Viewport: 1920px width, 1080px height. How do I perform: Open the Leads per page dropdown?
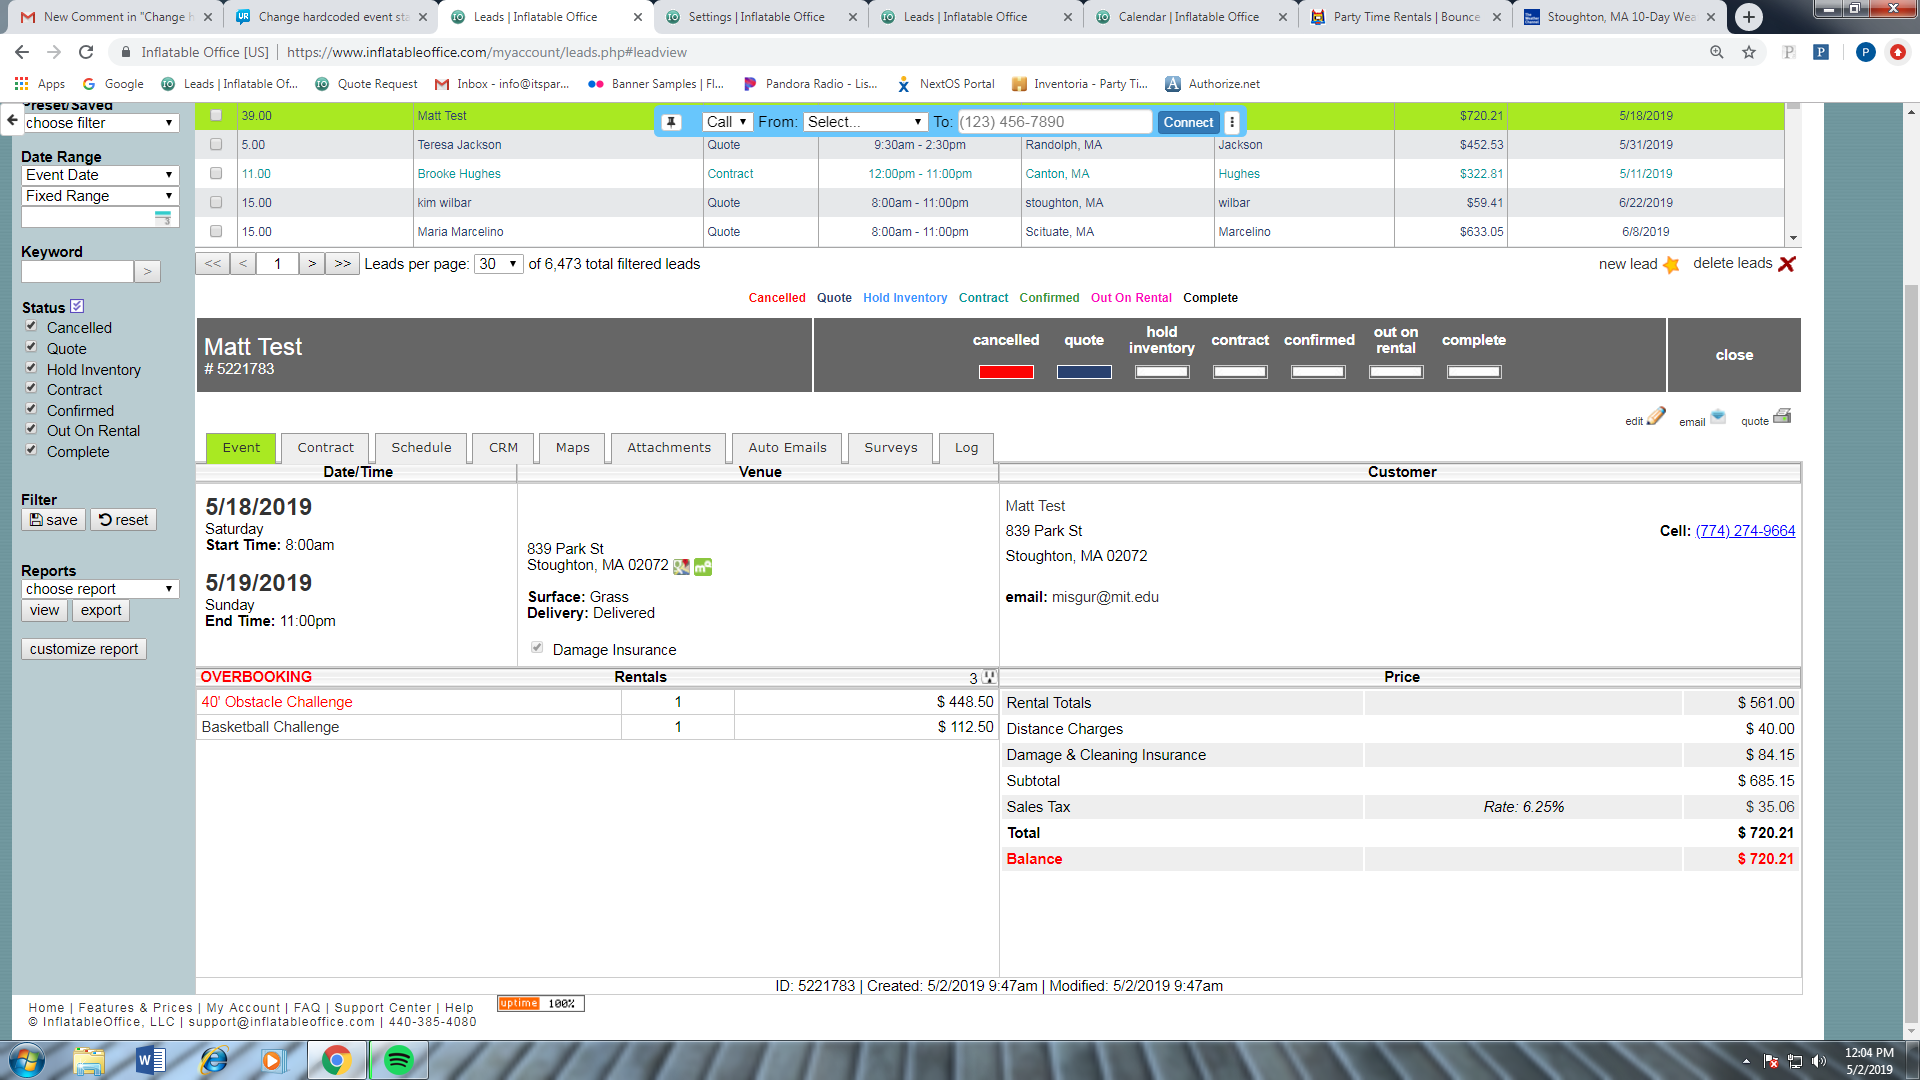[499, 264]
